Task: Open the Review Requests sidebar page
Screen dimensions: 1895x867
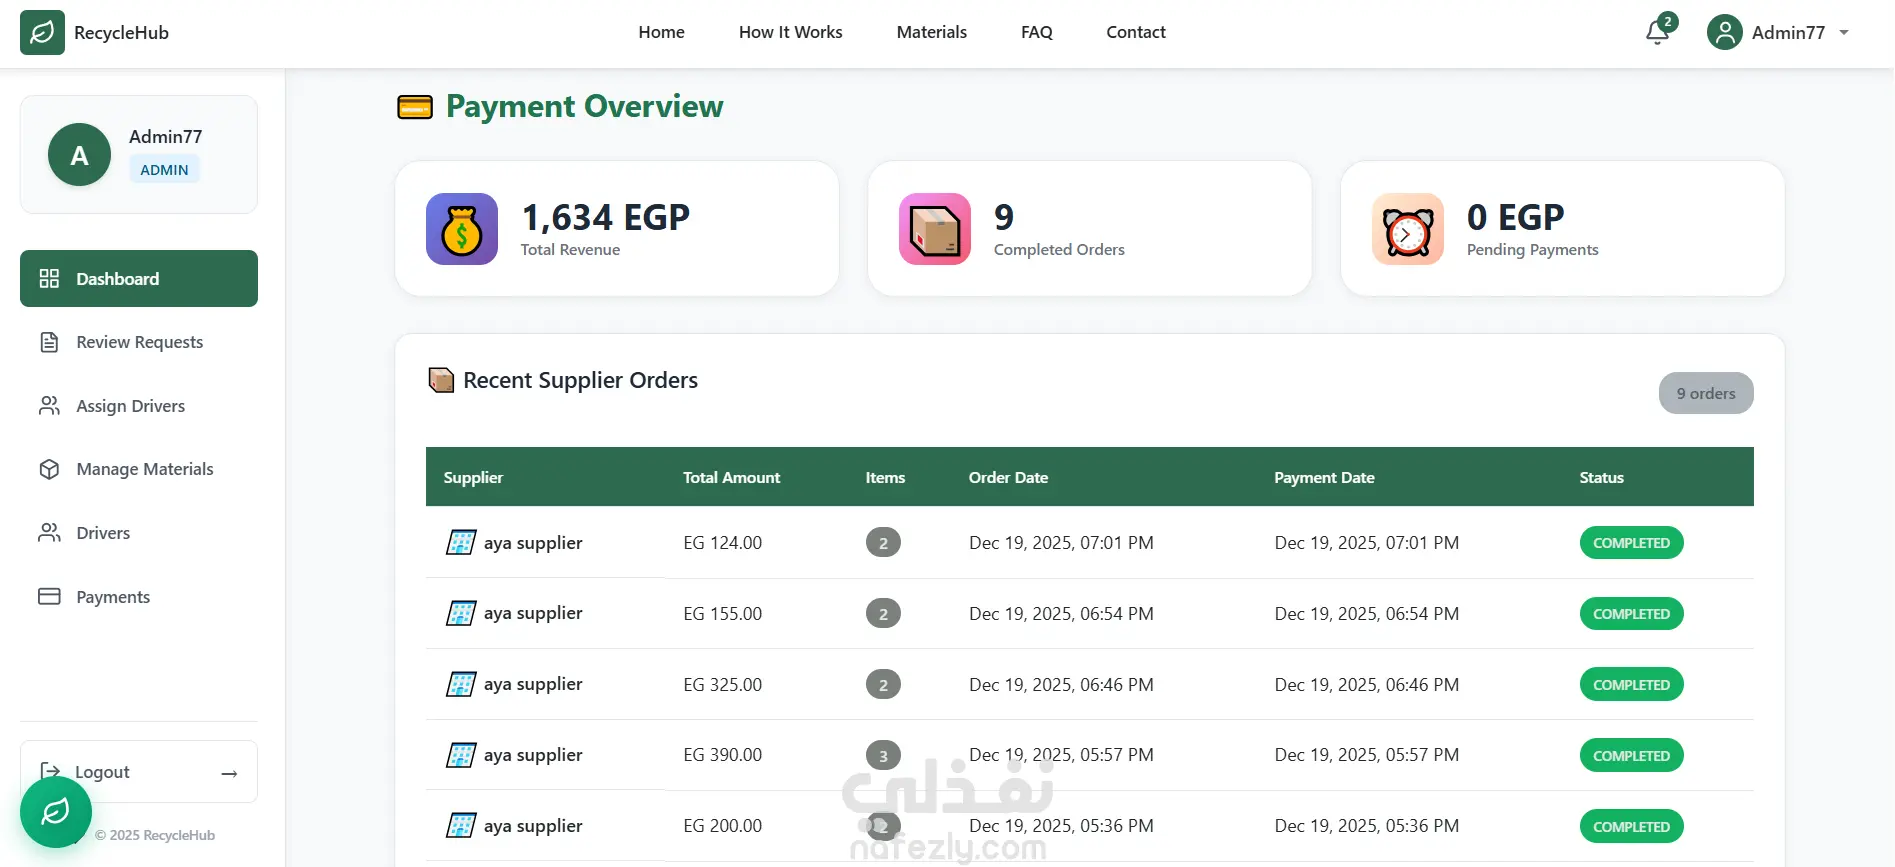Action: click(139, 342)
